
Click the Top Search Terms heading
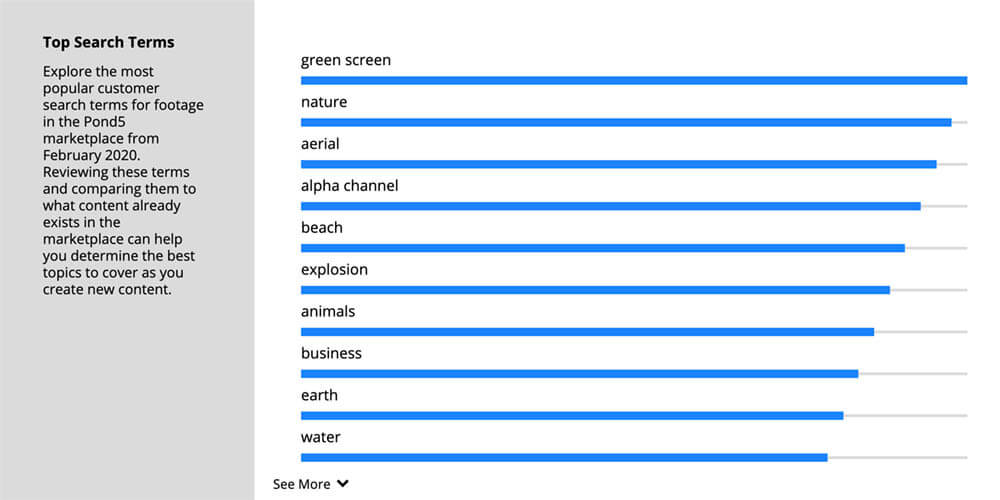tap(108, 42)
